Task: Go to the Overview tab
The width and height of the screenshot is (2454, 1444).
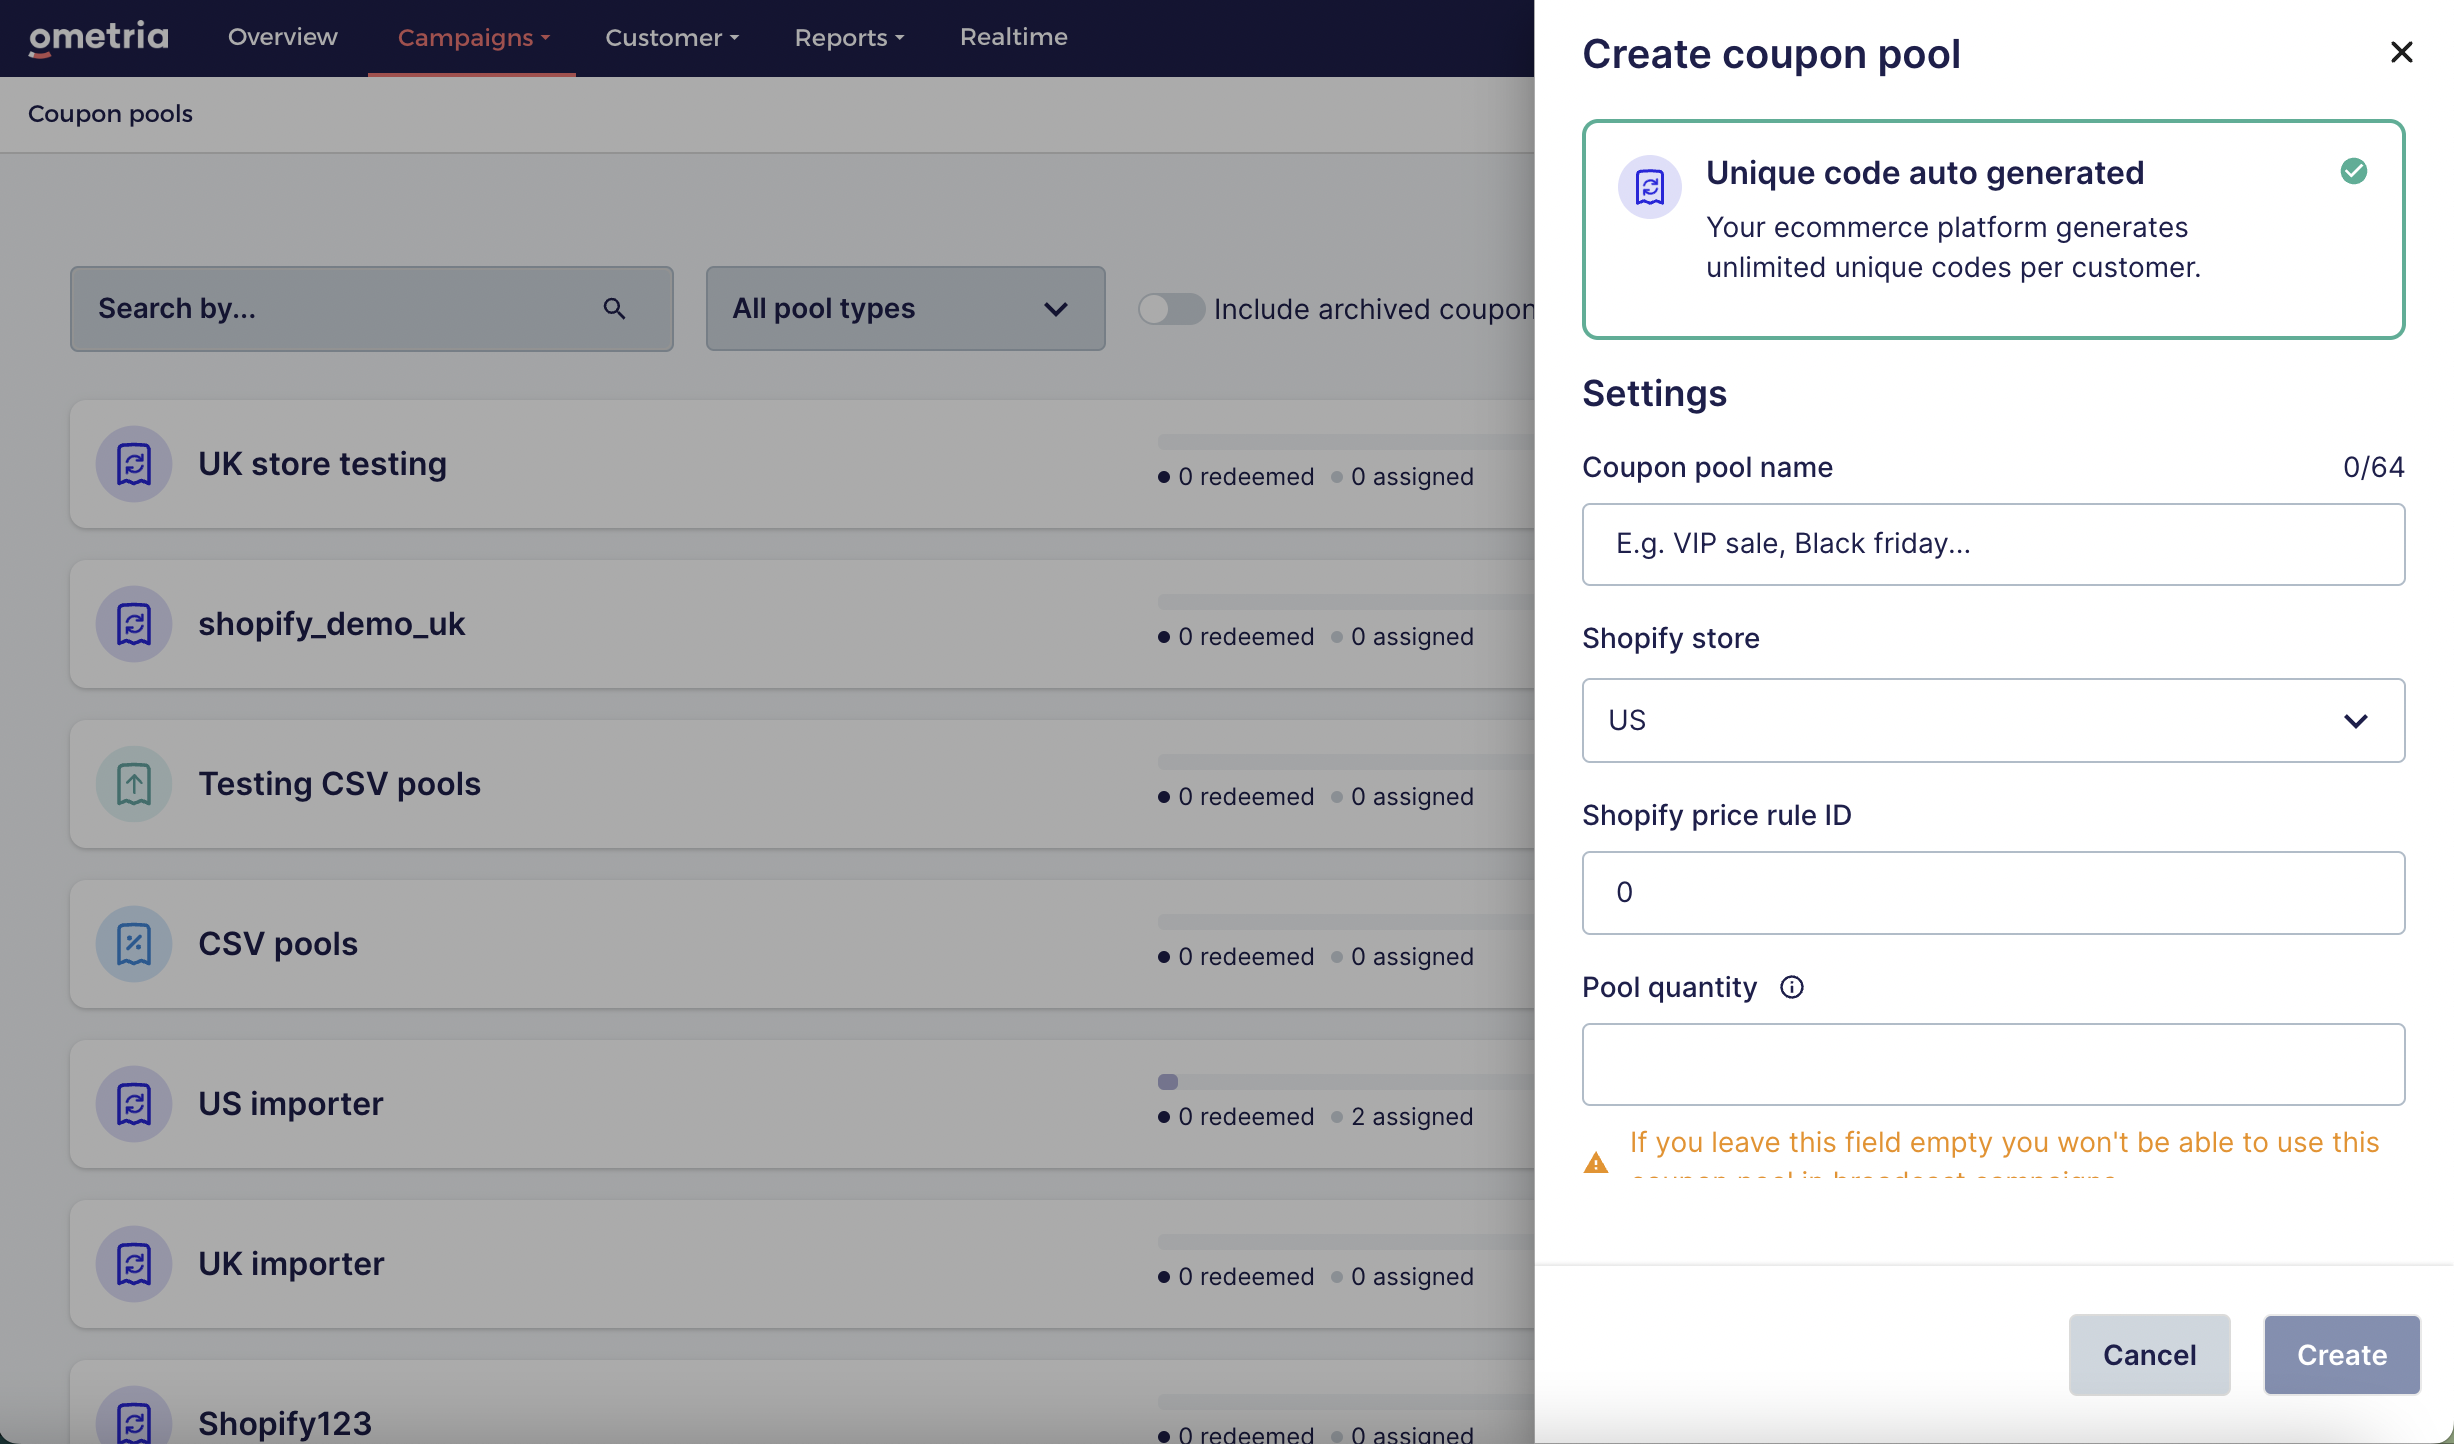Action: (283, 37)
